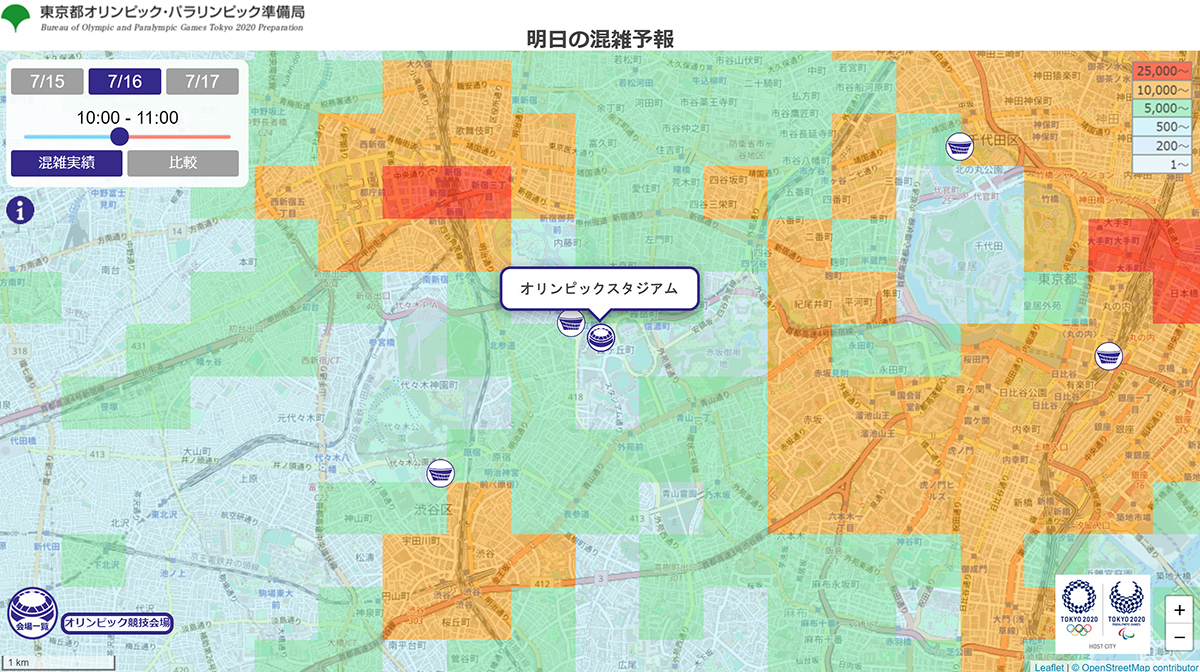
Task: Click the time range slider handle
Action: pyautogui.click(x=119, y=136)
